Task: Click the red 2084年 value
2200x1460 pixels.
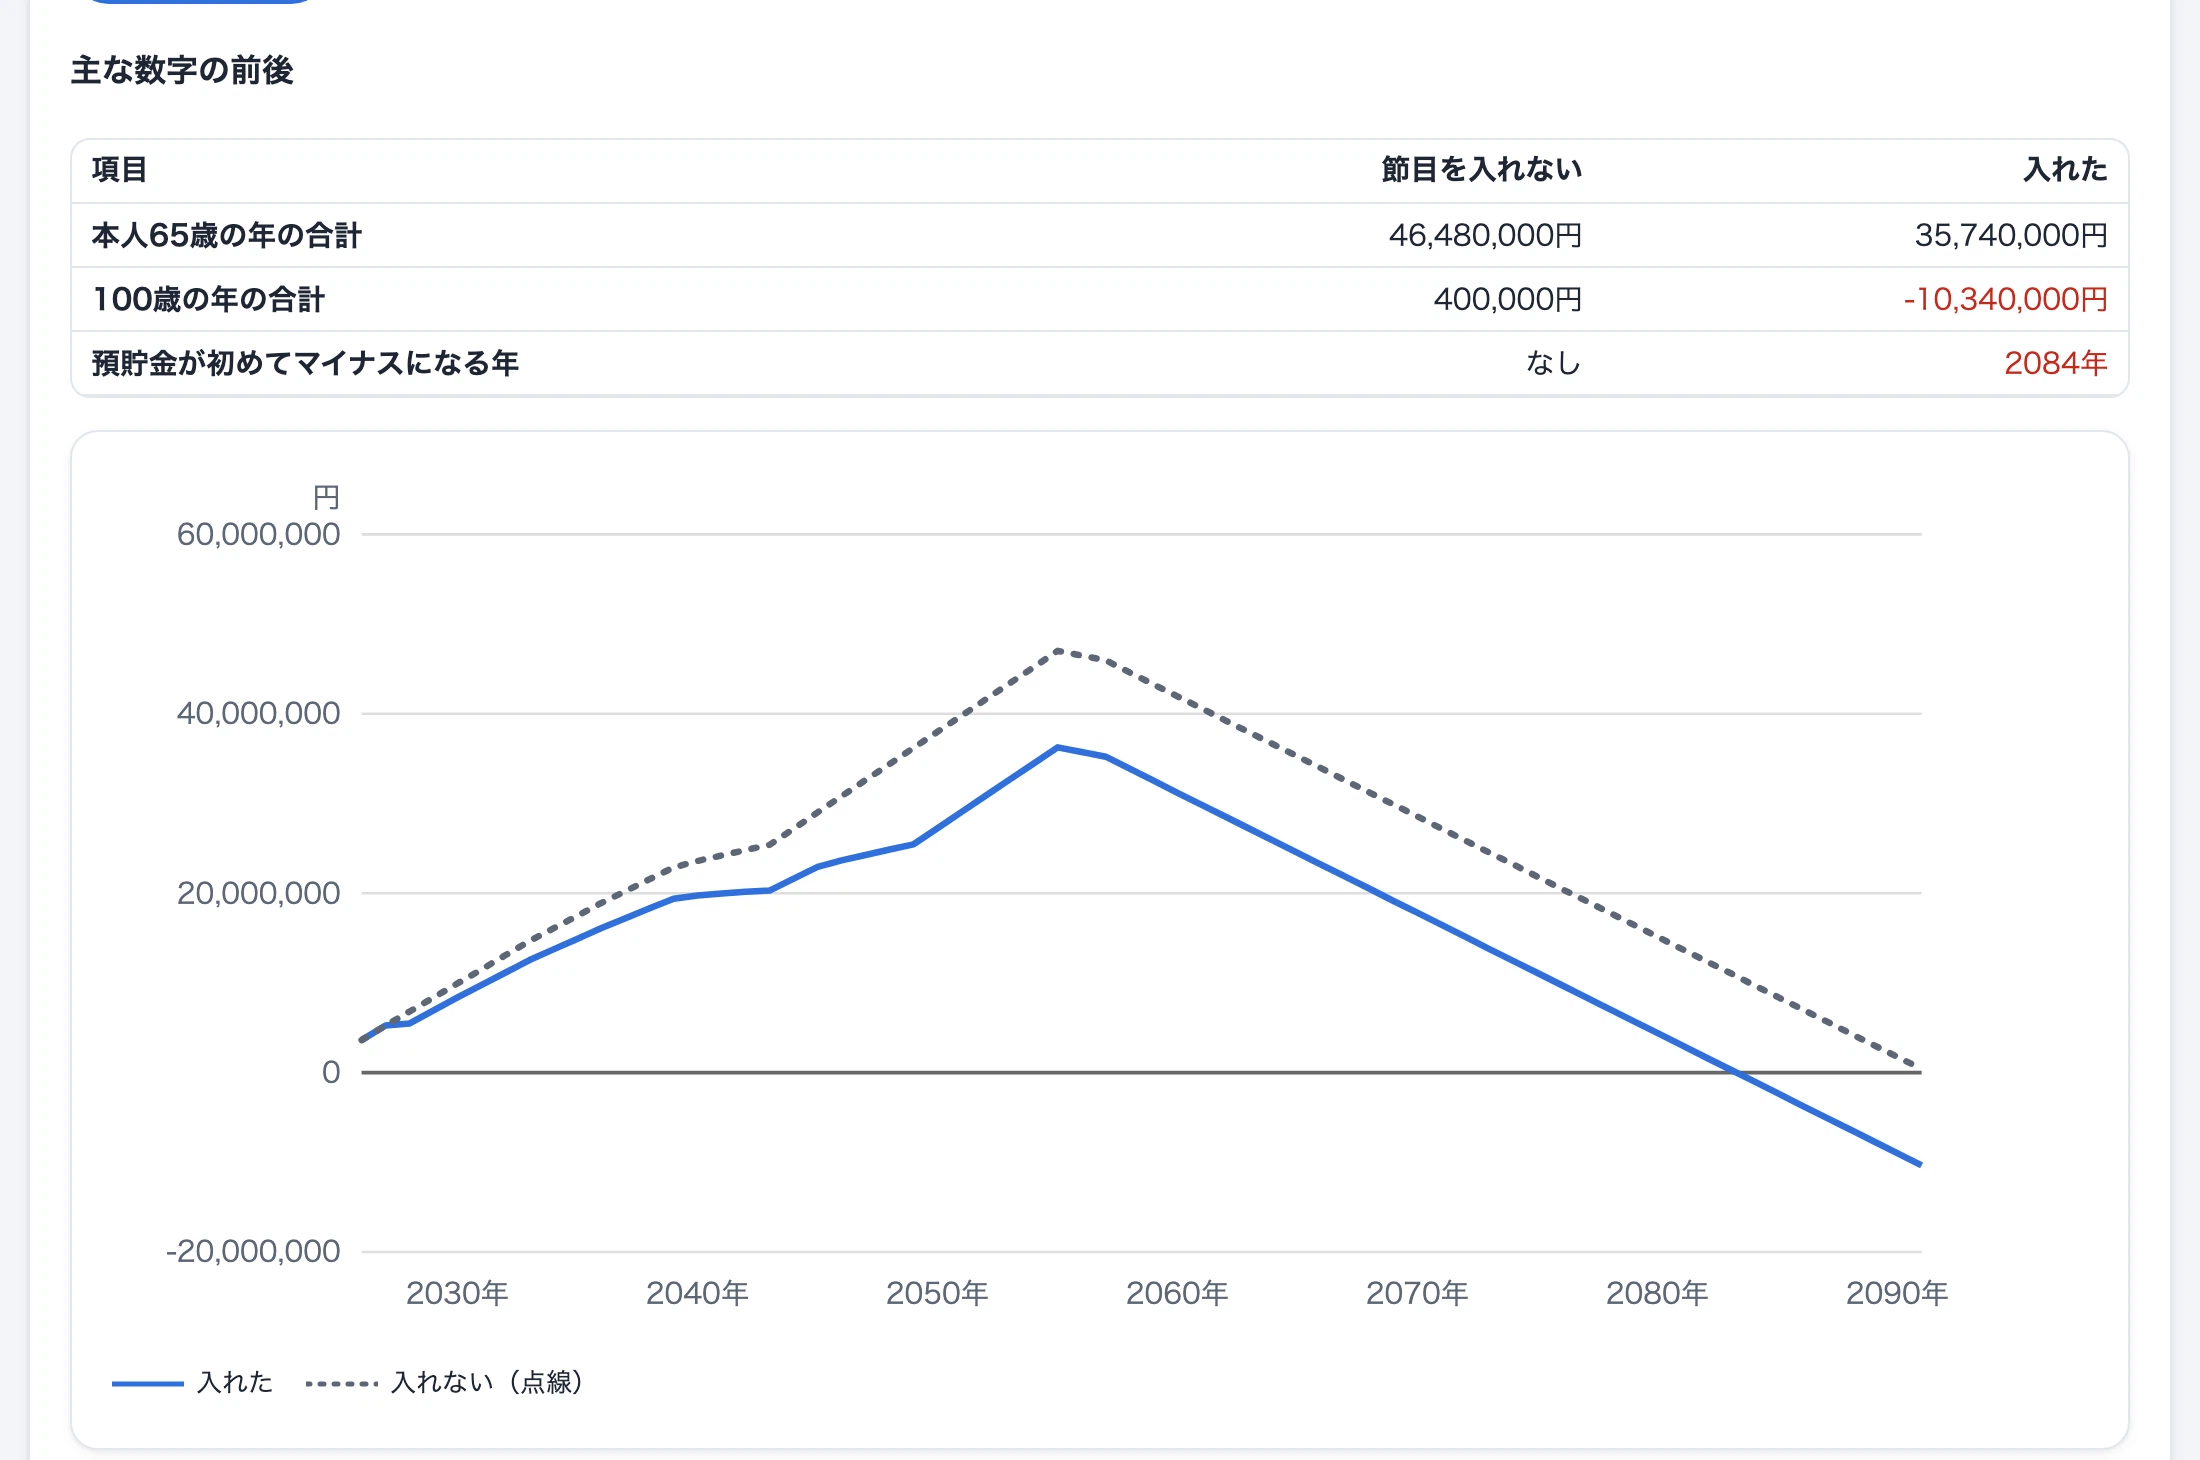Action: pyautogui.click(x=2056, y=364)
